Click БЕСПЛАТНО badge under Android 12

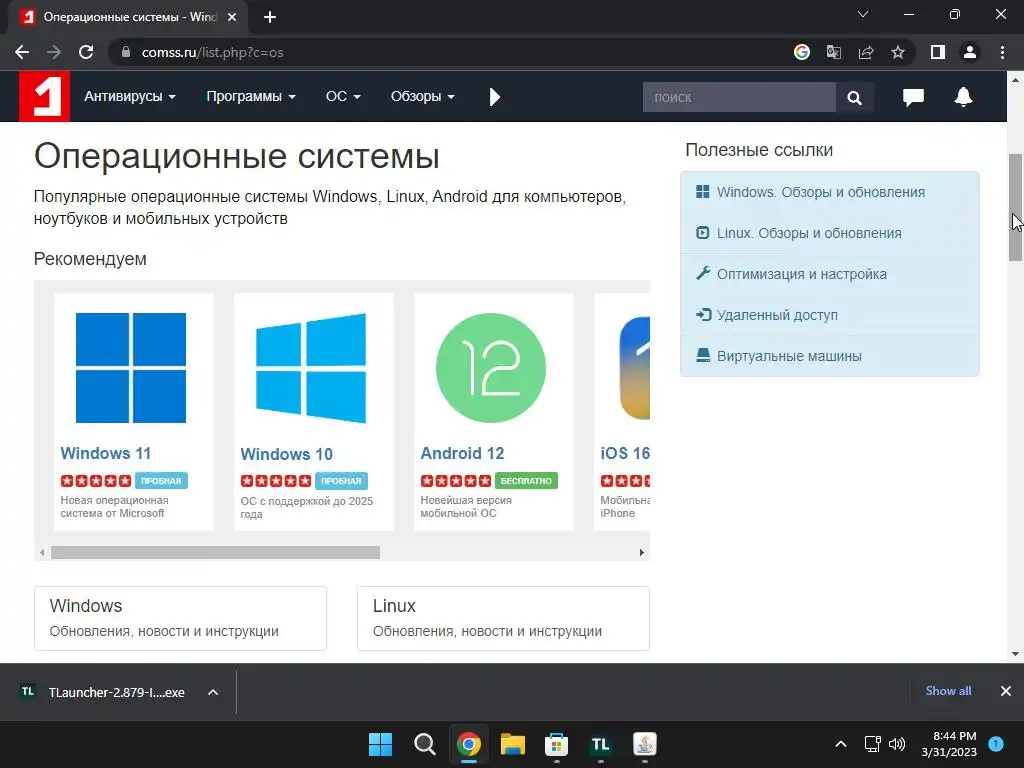pyautogui.click(x=526, y=481)
